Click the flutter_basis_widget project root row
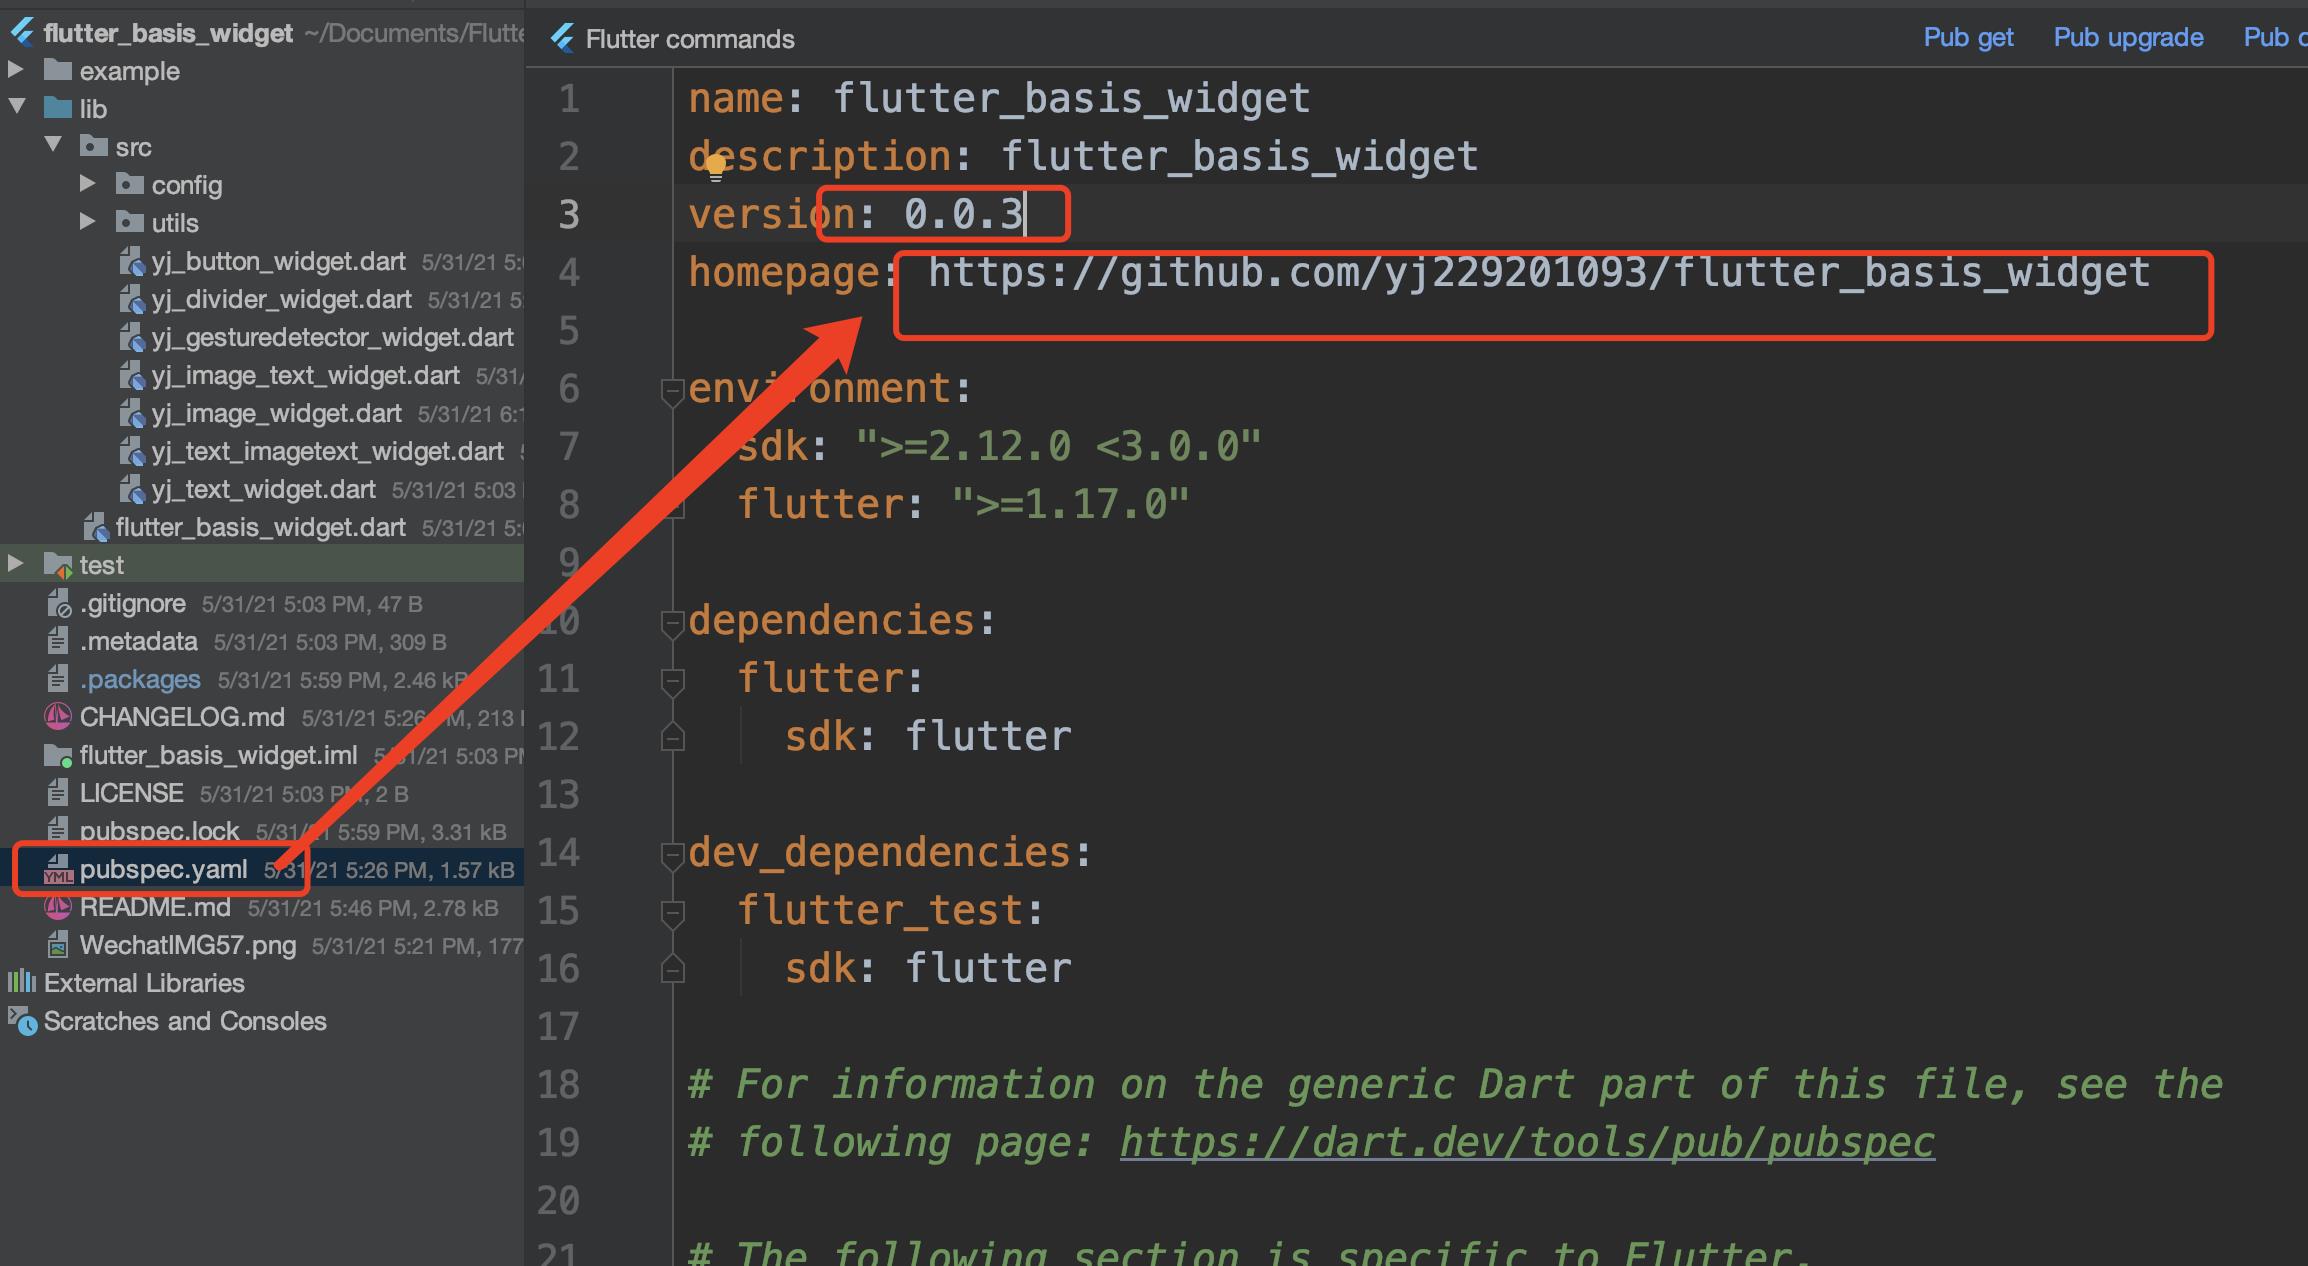The width and height of the screenshot is (2308, 1266). [262, 33]
